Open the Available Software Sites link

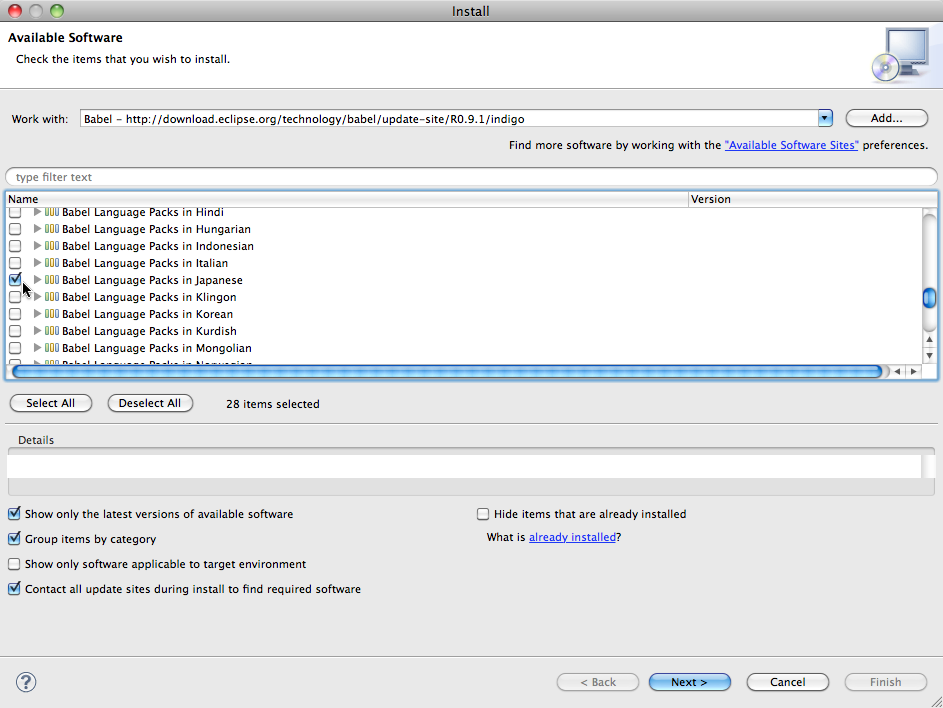791,145
